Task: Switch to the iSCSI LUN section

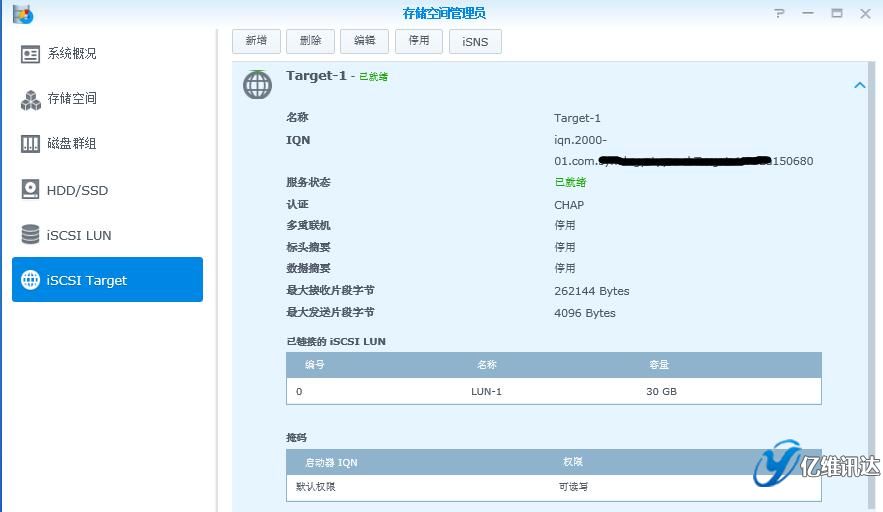Action: click(x=79, y=235)
